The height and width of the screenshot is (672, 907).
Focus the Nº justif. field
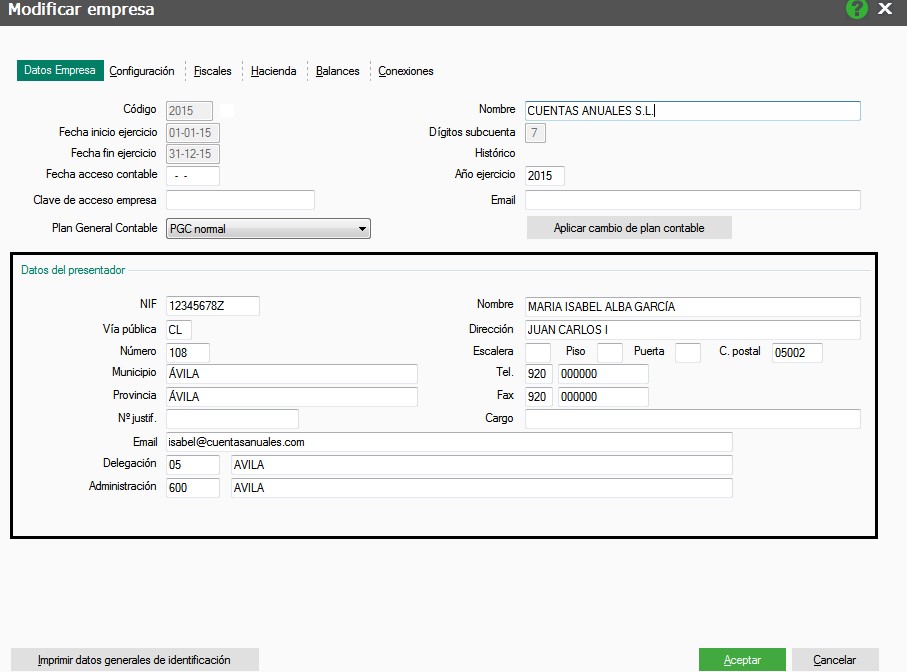(232, 419)
